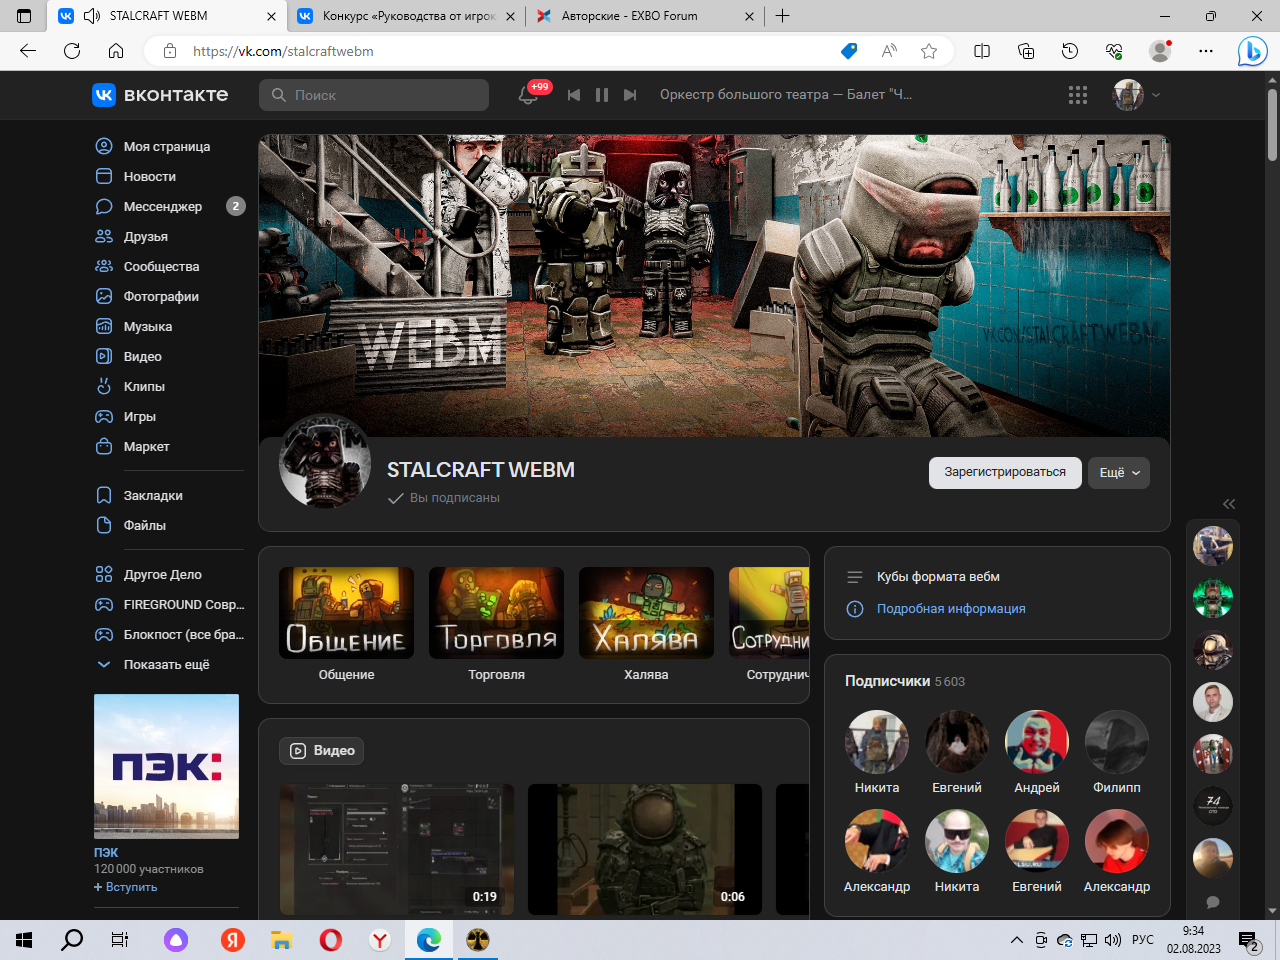Viewport: 1280px width, 960px height.
Task: Open Подробная информация link
Action: 951,608
